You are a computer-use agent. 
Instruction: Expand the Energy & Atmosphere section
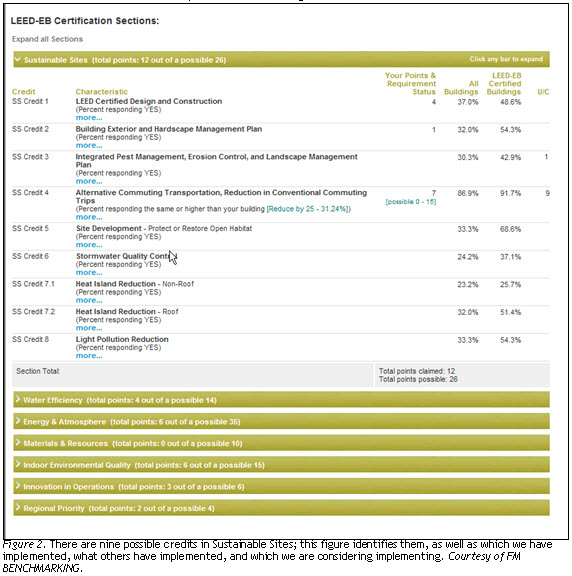(281, 421)
